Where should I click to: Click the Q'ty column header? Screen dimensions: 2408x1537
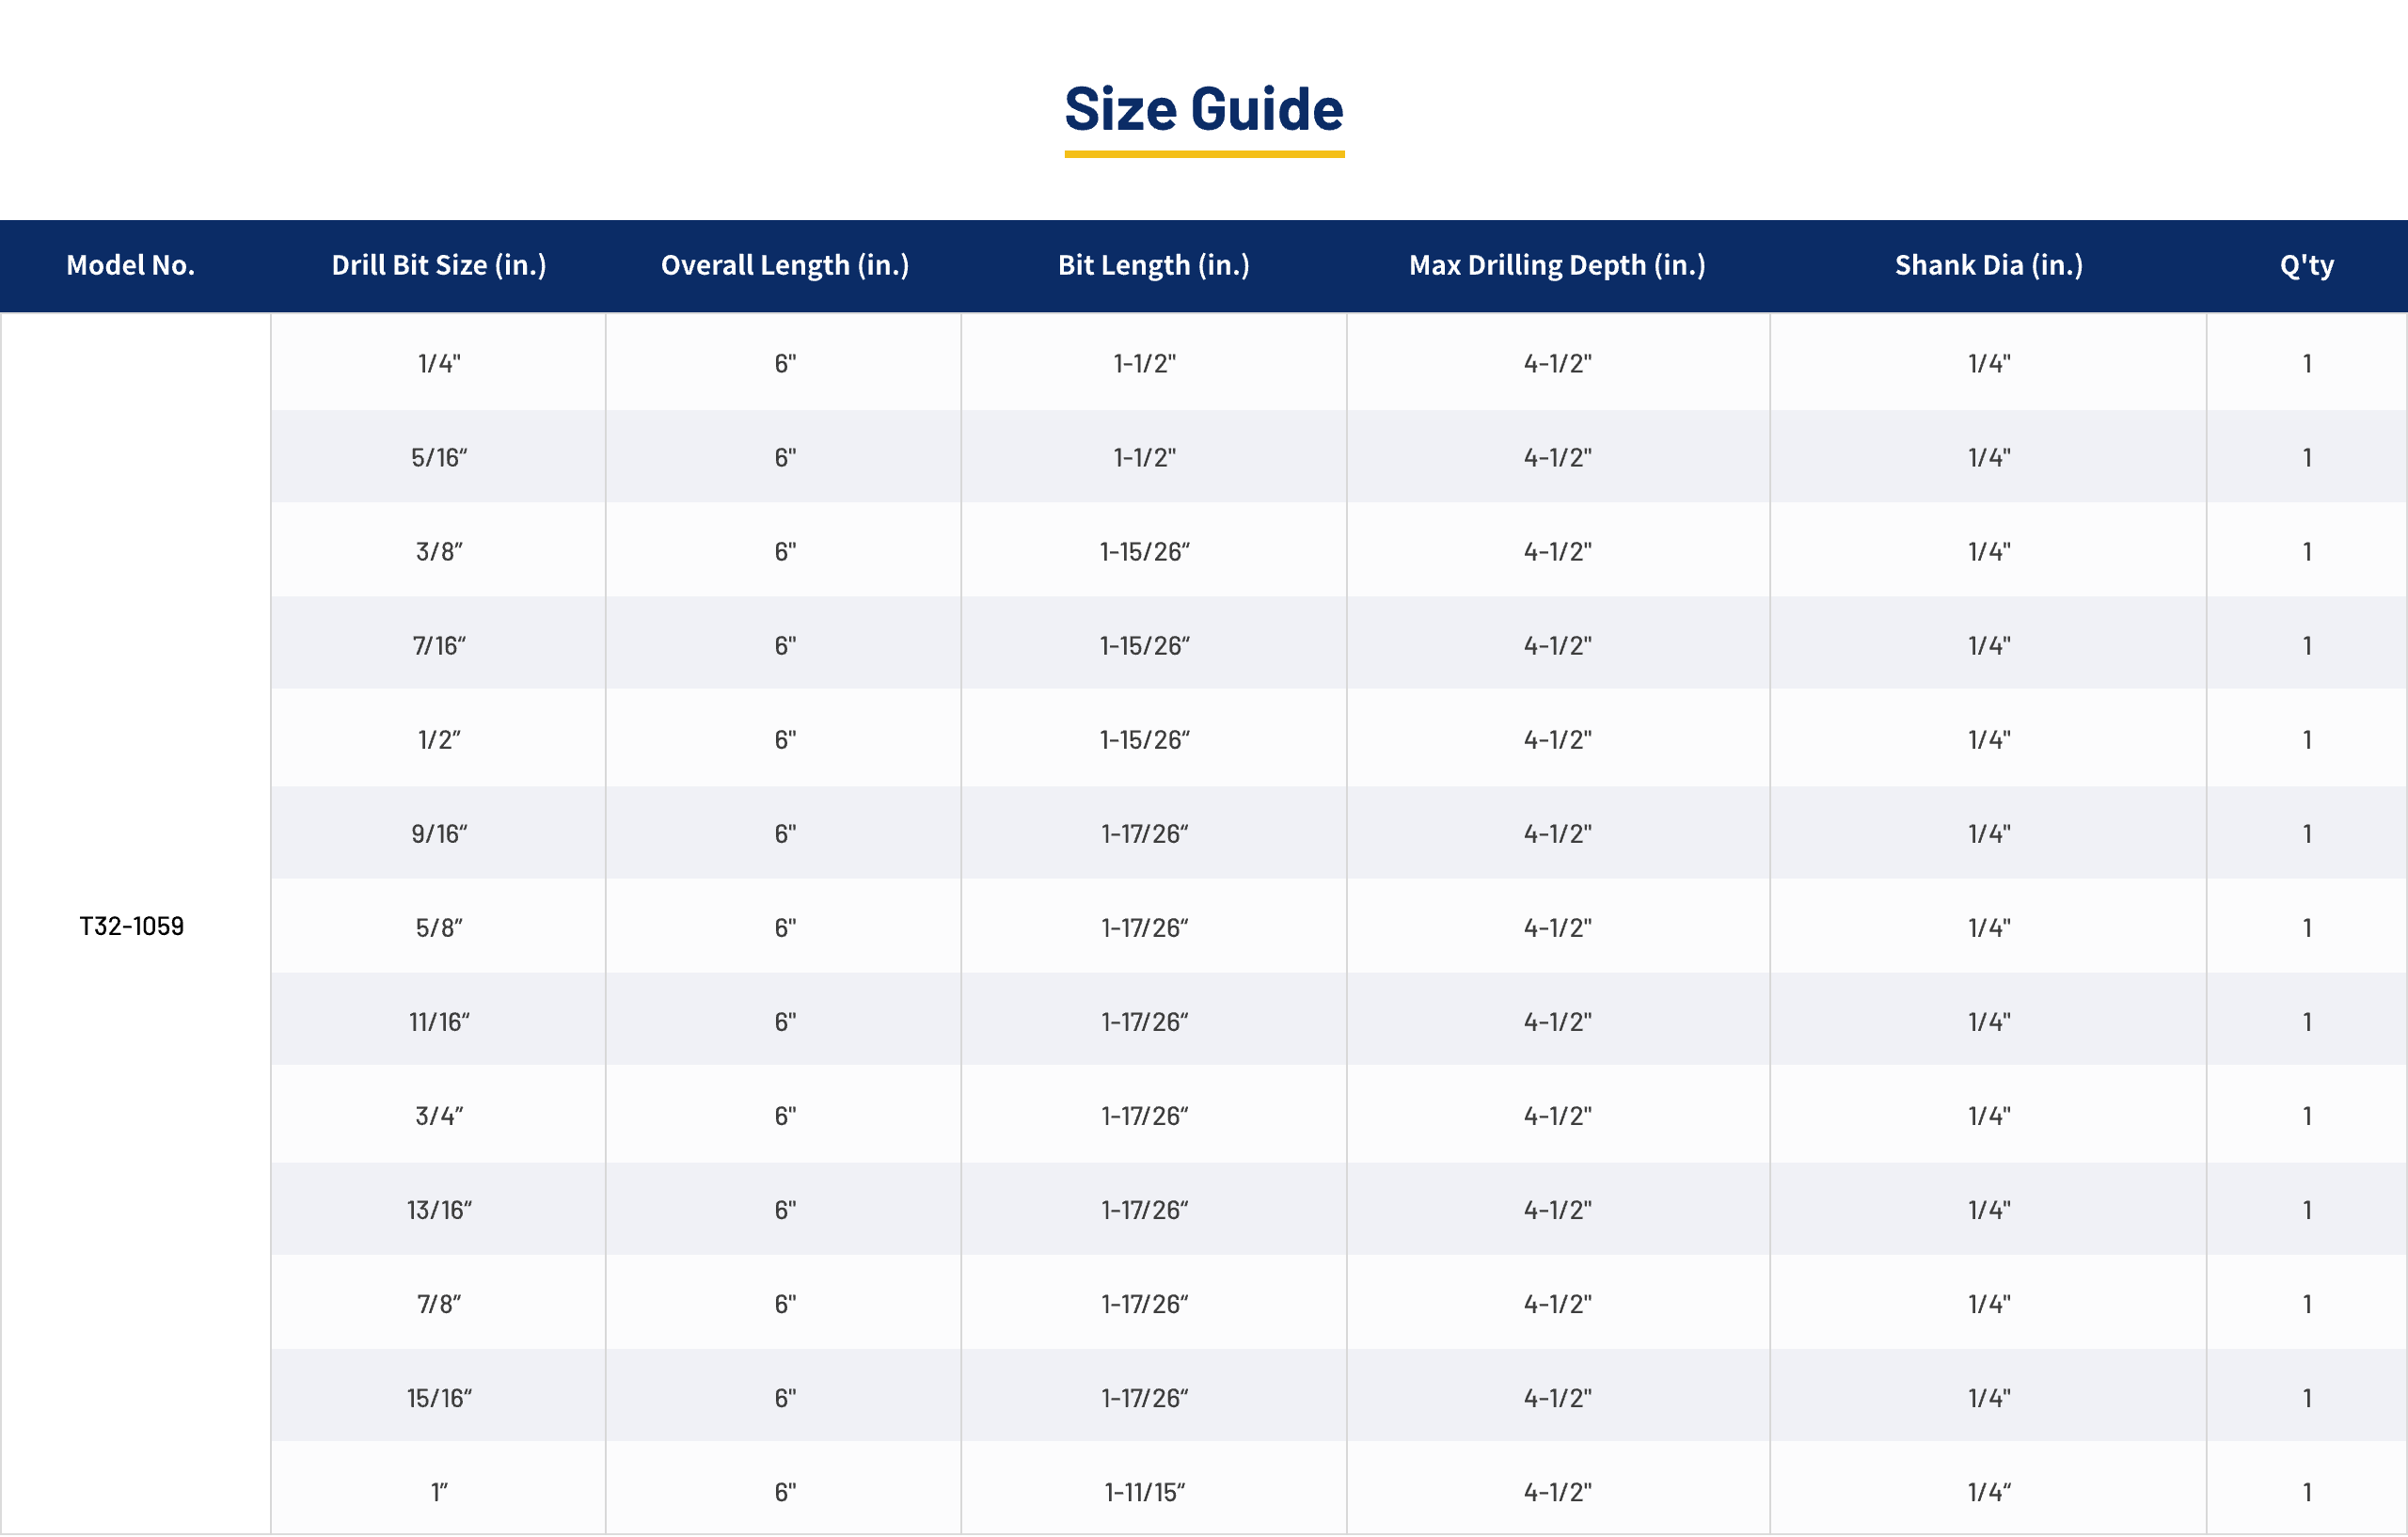[x=2306, y=265]
